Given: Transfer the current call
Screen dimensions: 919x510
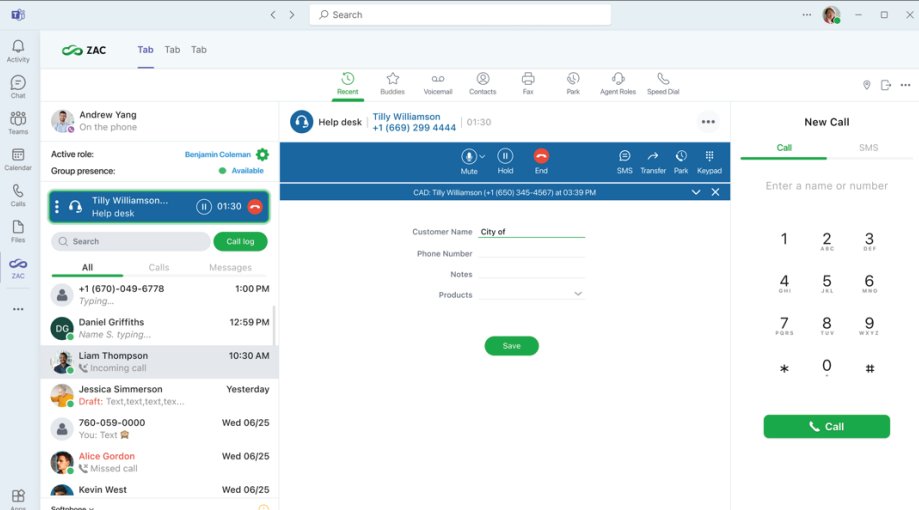Looking at the screenshot, I should pos(653,162).
